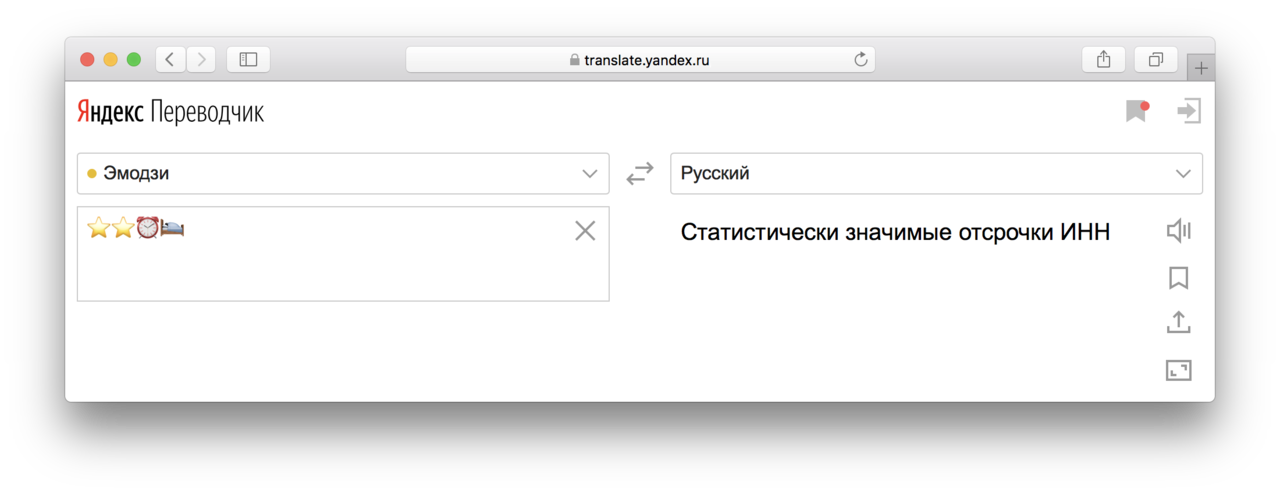Viewport: 1280px width, 495px height.
Task: Click the sign-in icon
Action: coord(1189,111)
